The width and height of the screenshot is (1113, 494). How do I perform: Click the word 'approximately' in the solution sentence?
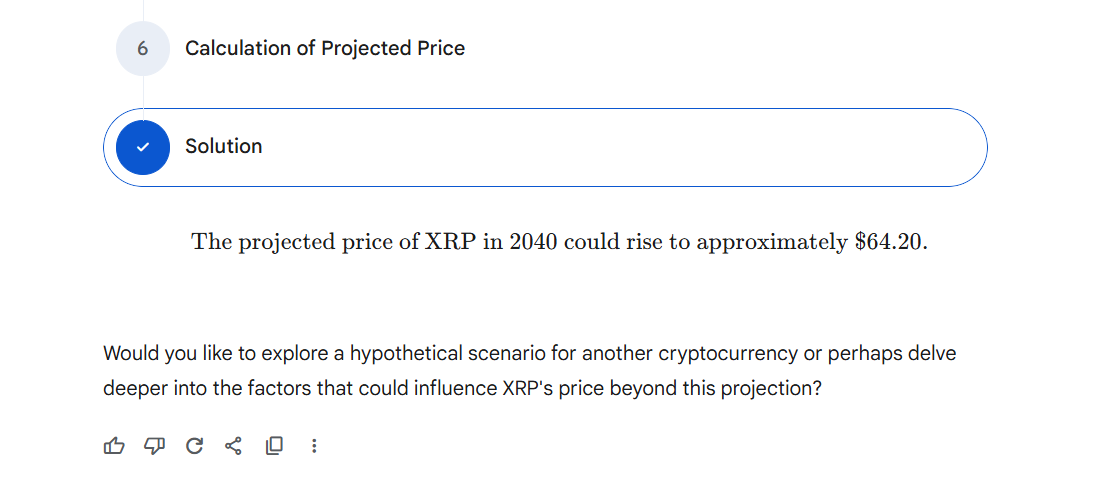[771, 242]
